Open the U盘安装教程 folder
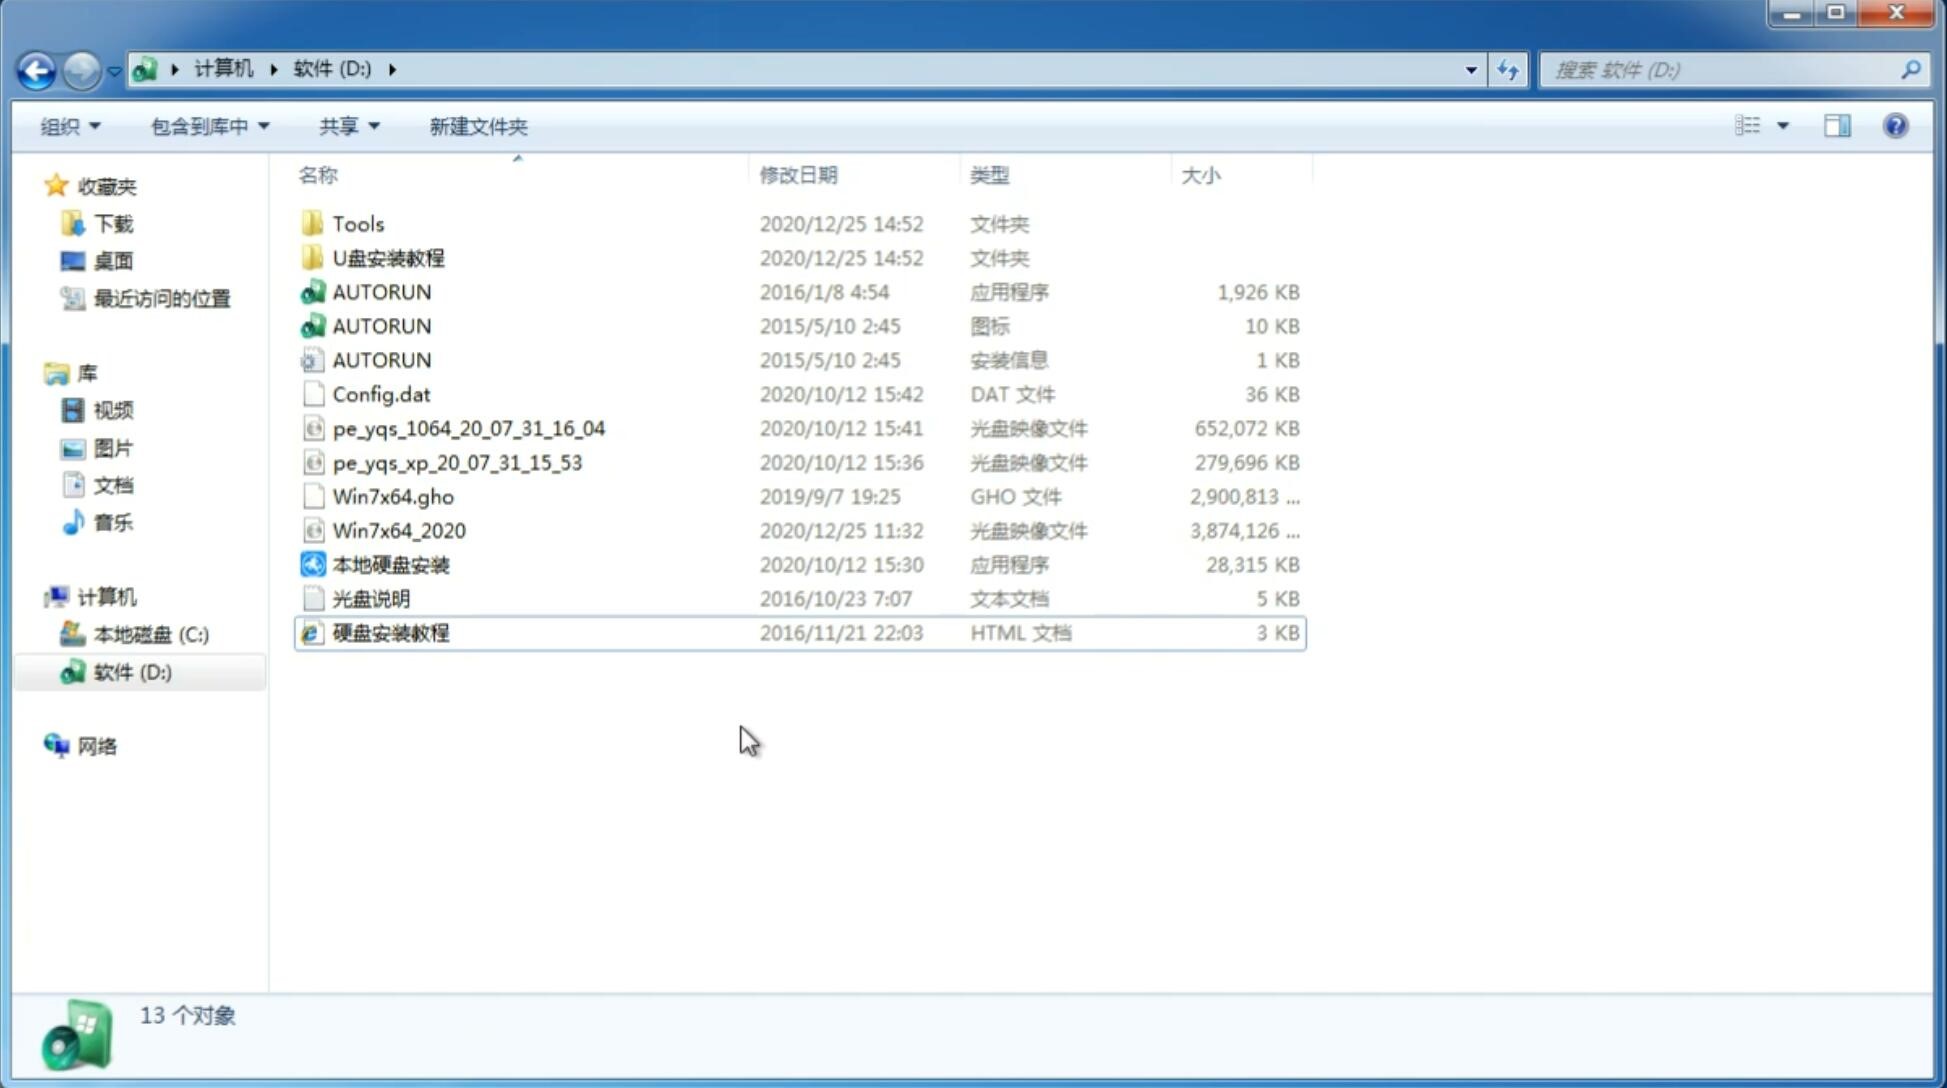Screen dimensions: 1947x1088 [x=389, y=257]
